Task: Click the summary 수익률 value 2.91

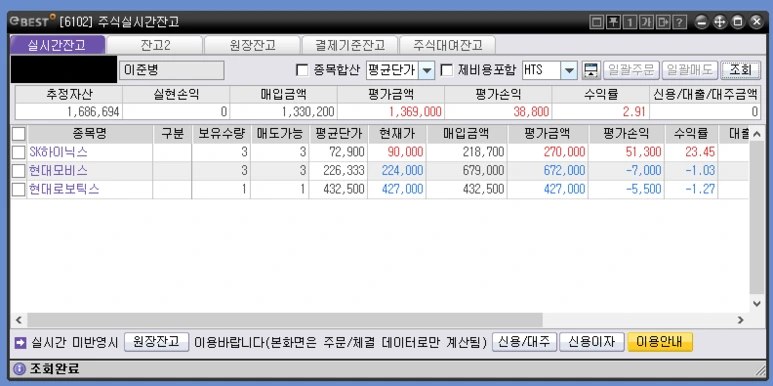Action: point(634,112)
